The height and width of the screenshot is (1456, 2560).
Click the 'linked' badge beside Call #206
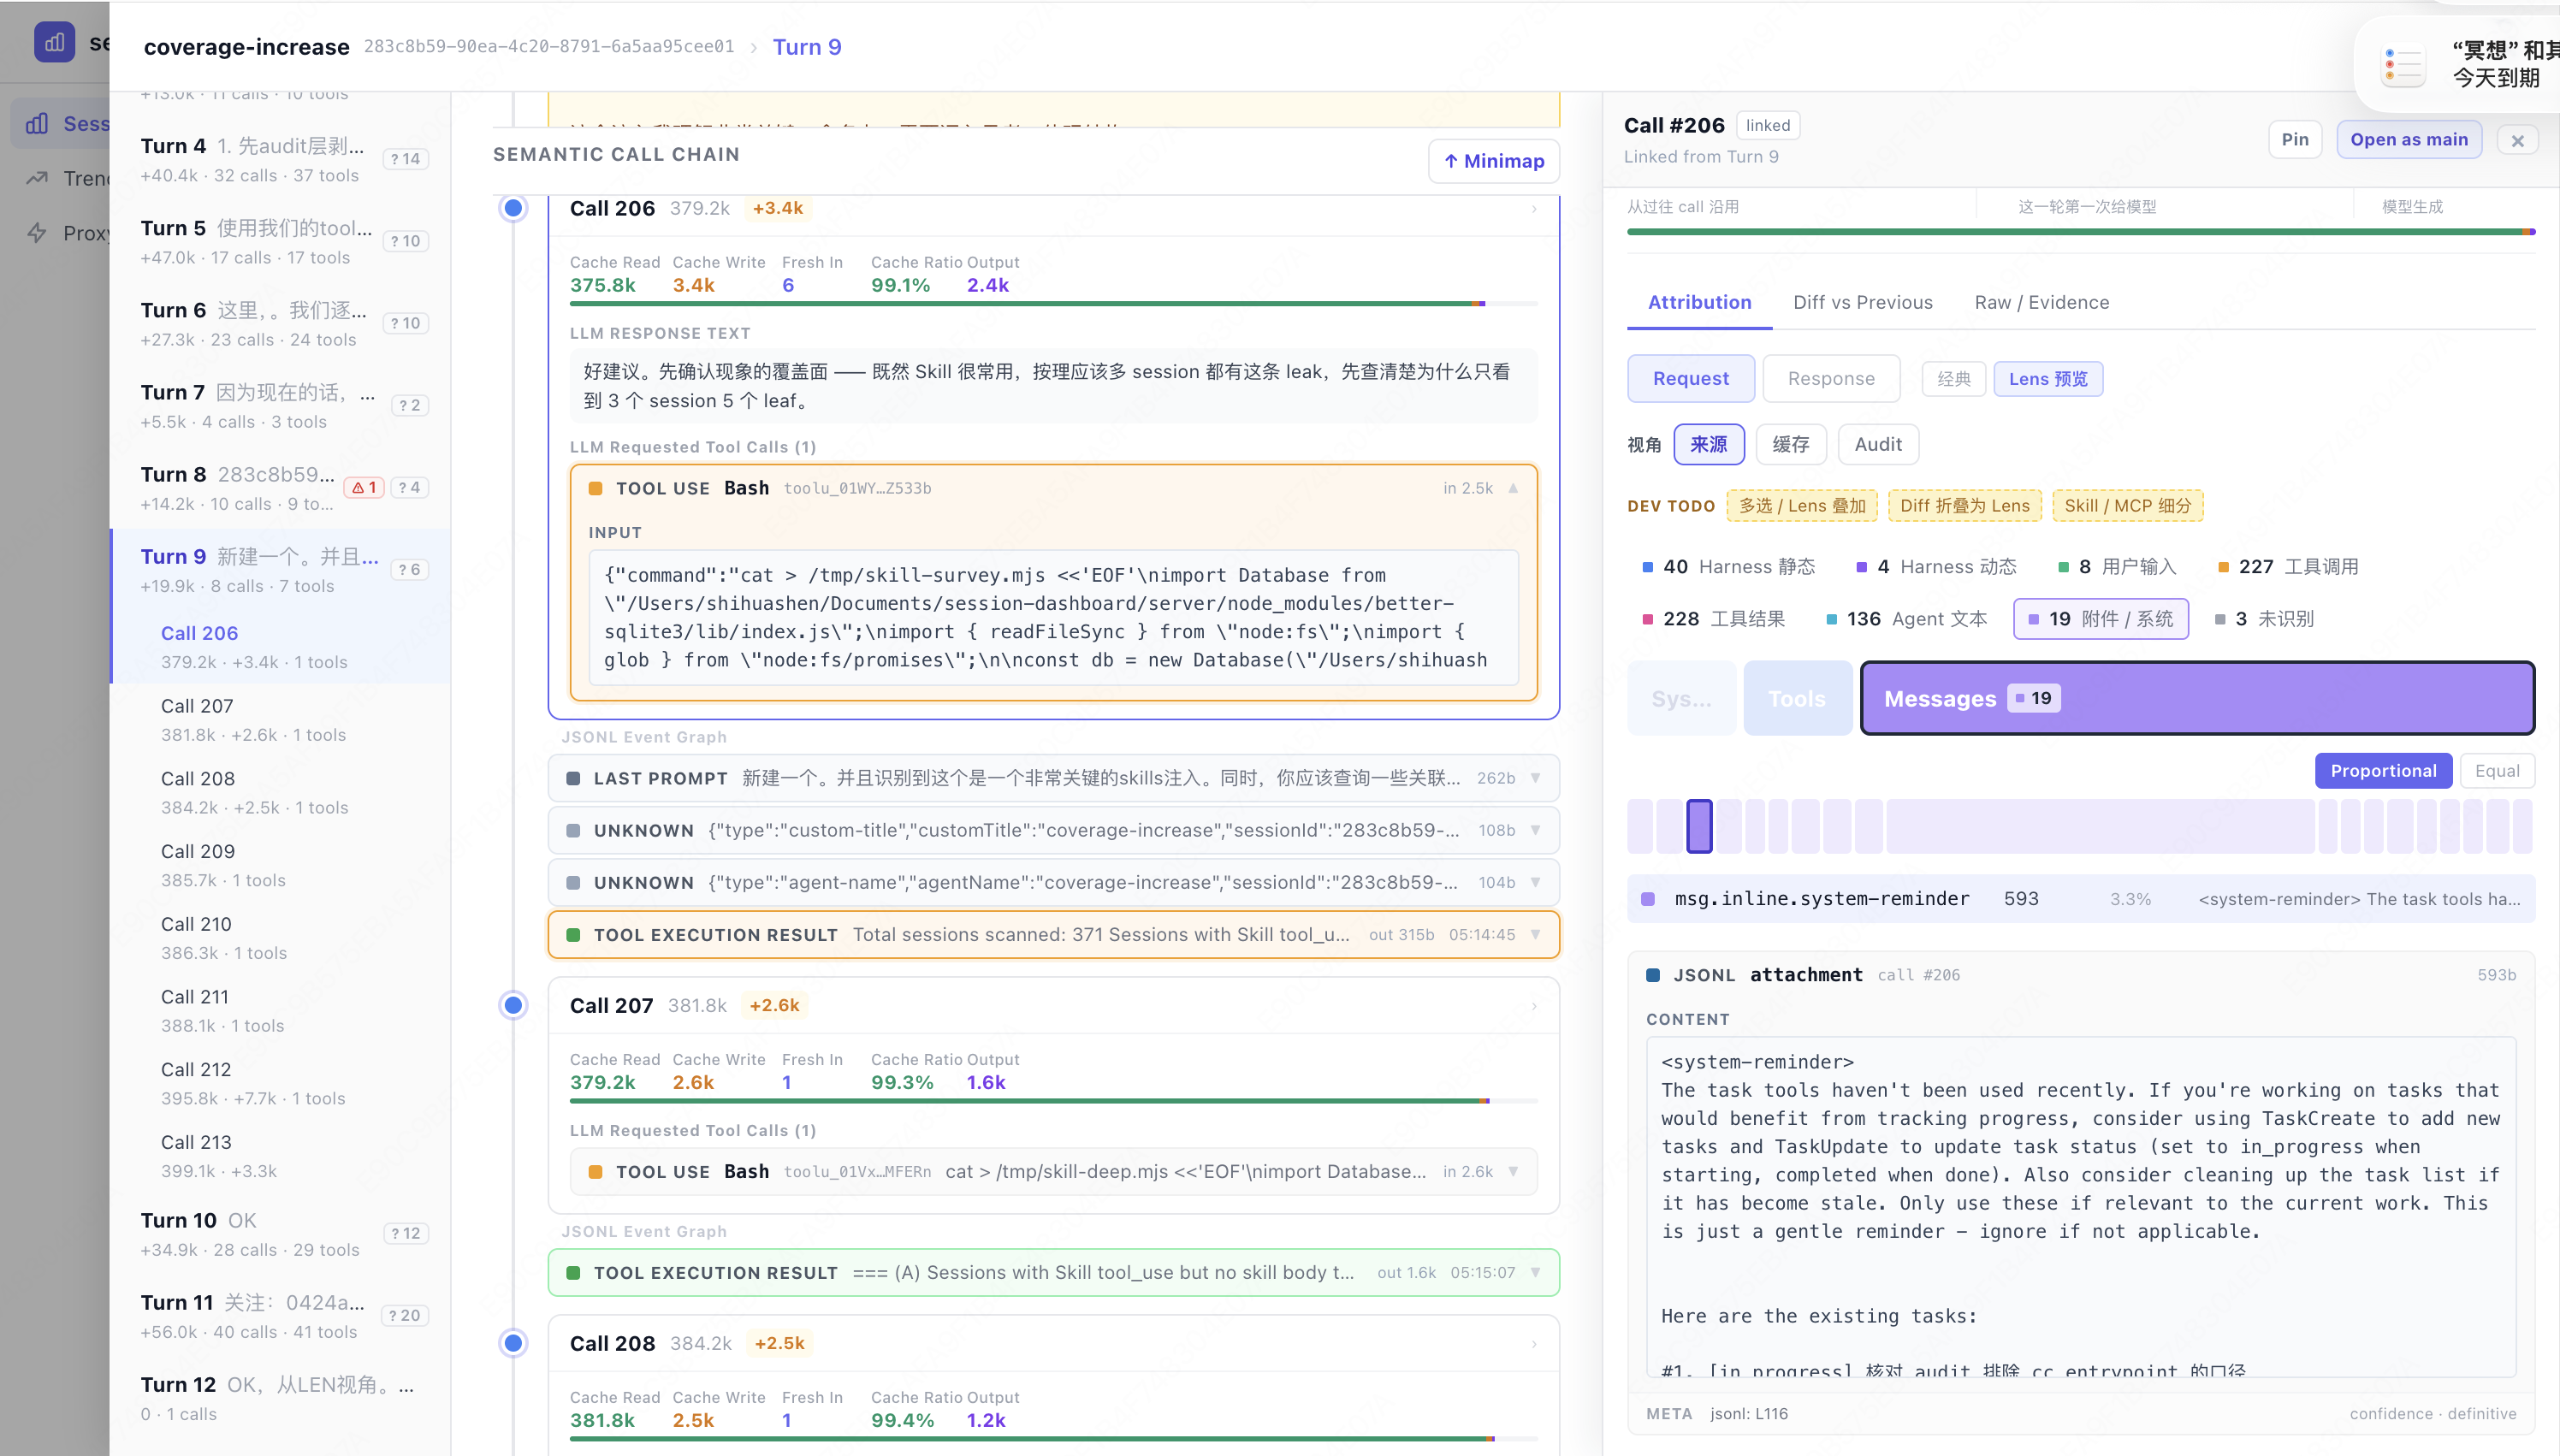[x=1768, y=125]
